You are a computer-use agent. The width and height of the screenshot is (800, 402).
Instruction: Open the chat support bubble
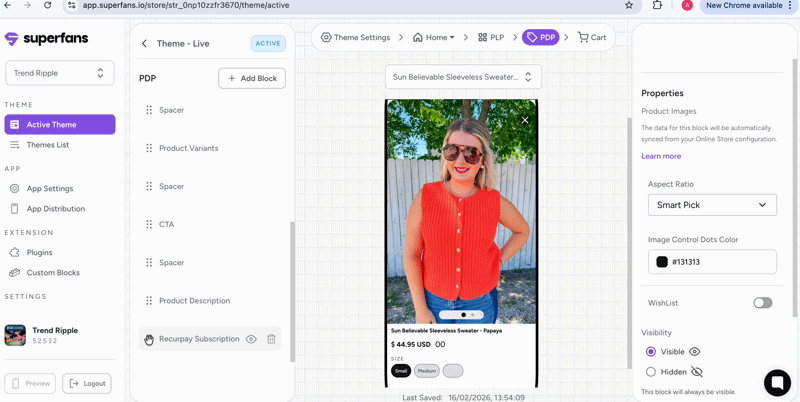coord(777,383)
